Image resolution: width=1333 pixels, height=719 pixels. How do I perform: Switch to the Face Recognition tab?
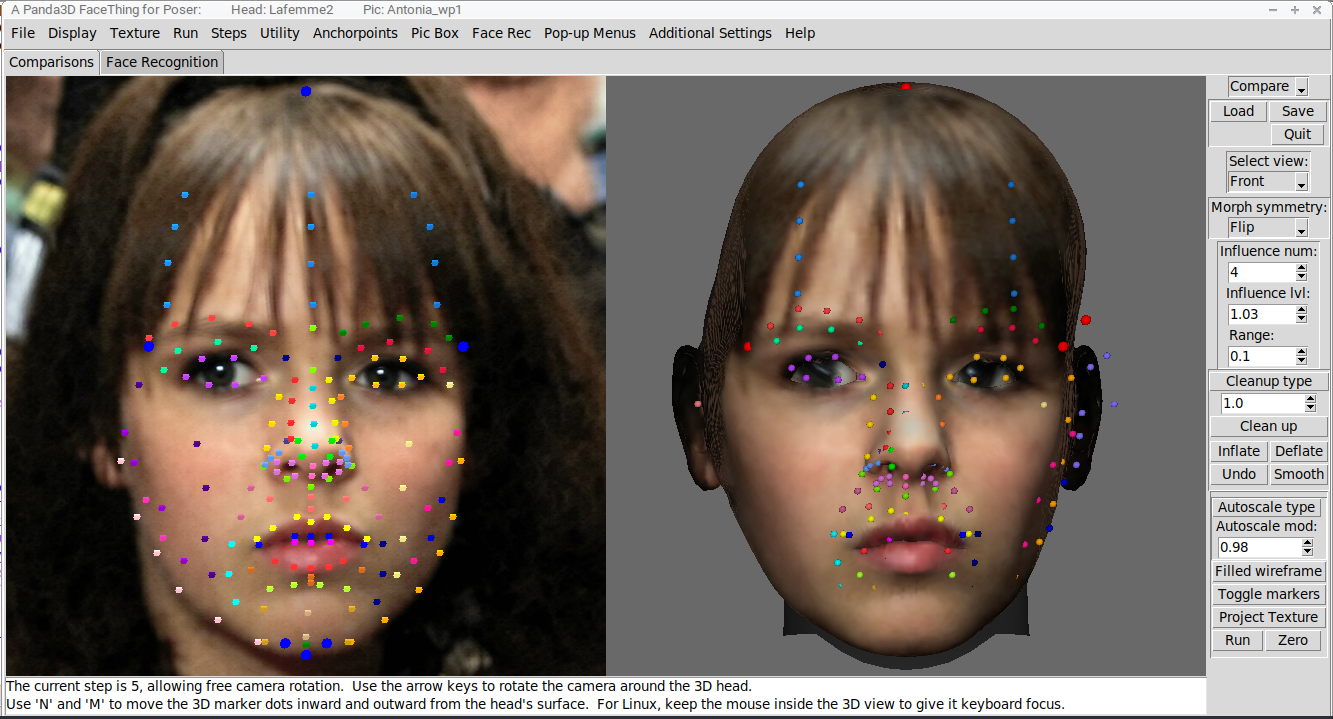point(162,62)
